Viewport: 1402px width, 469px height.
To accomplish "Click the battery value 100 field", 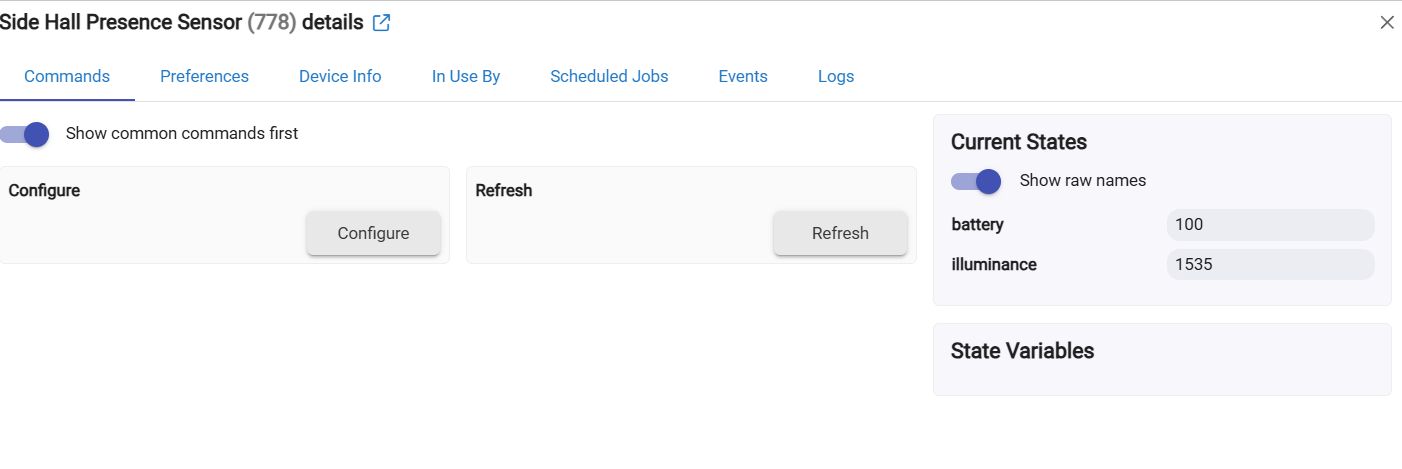I will coord(1270,225).
